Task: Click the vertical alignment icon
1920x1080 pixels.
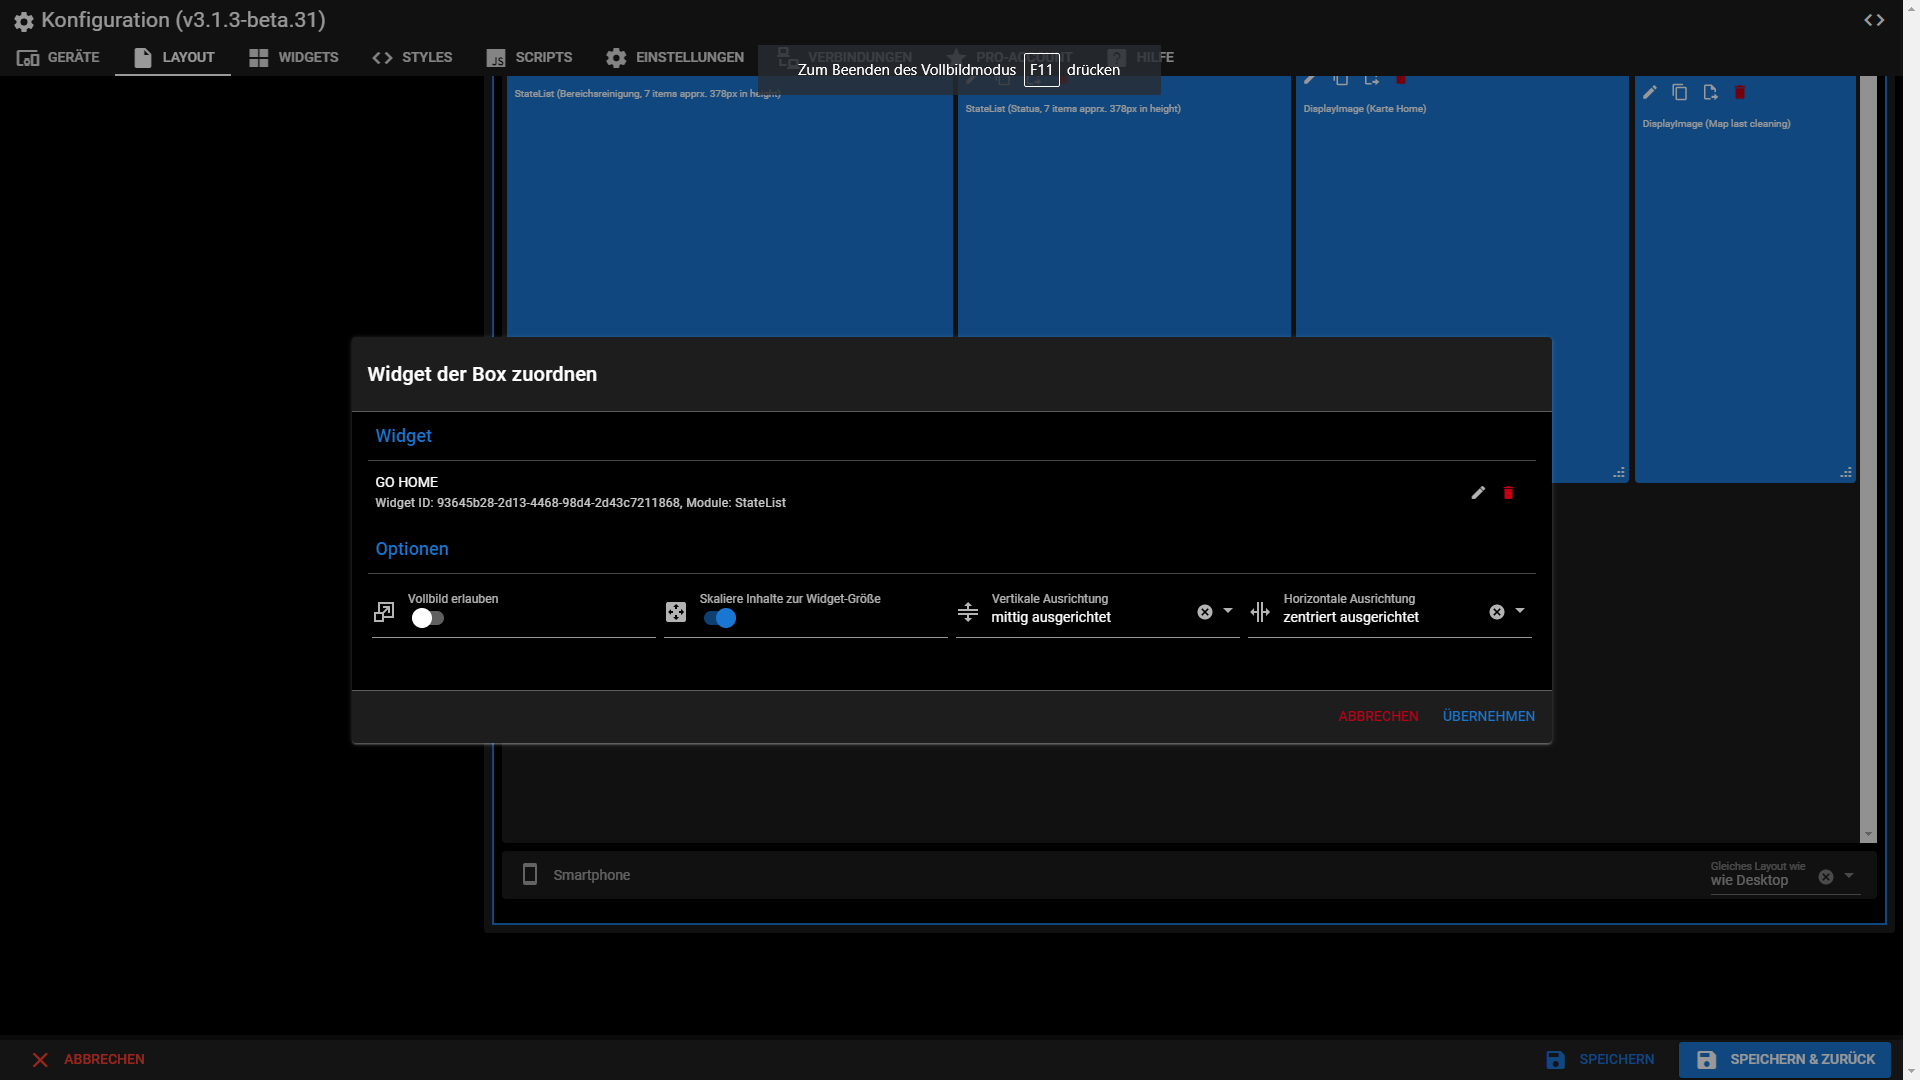Action: (x=968, y=611)
